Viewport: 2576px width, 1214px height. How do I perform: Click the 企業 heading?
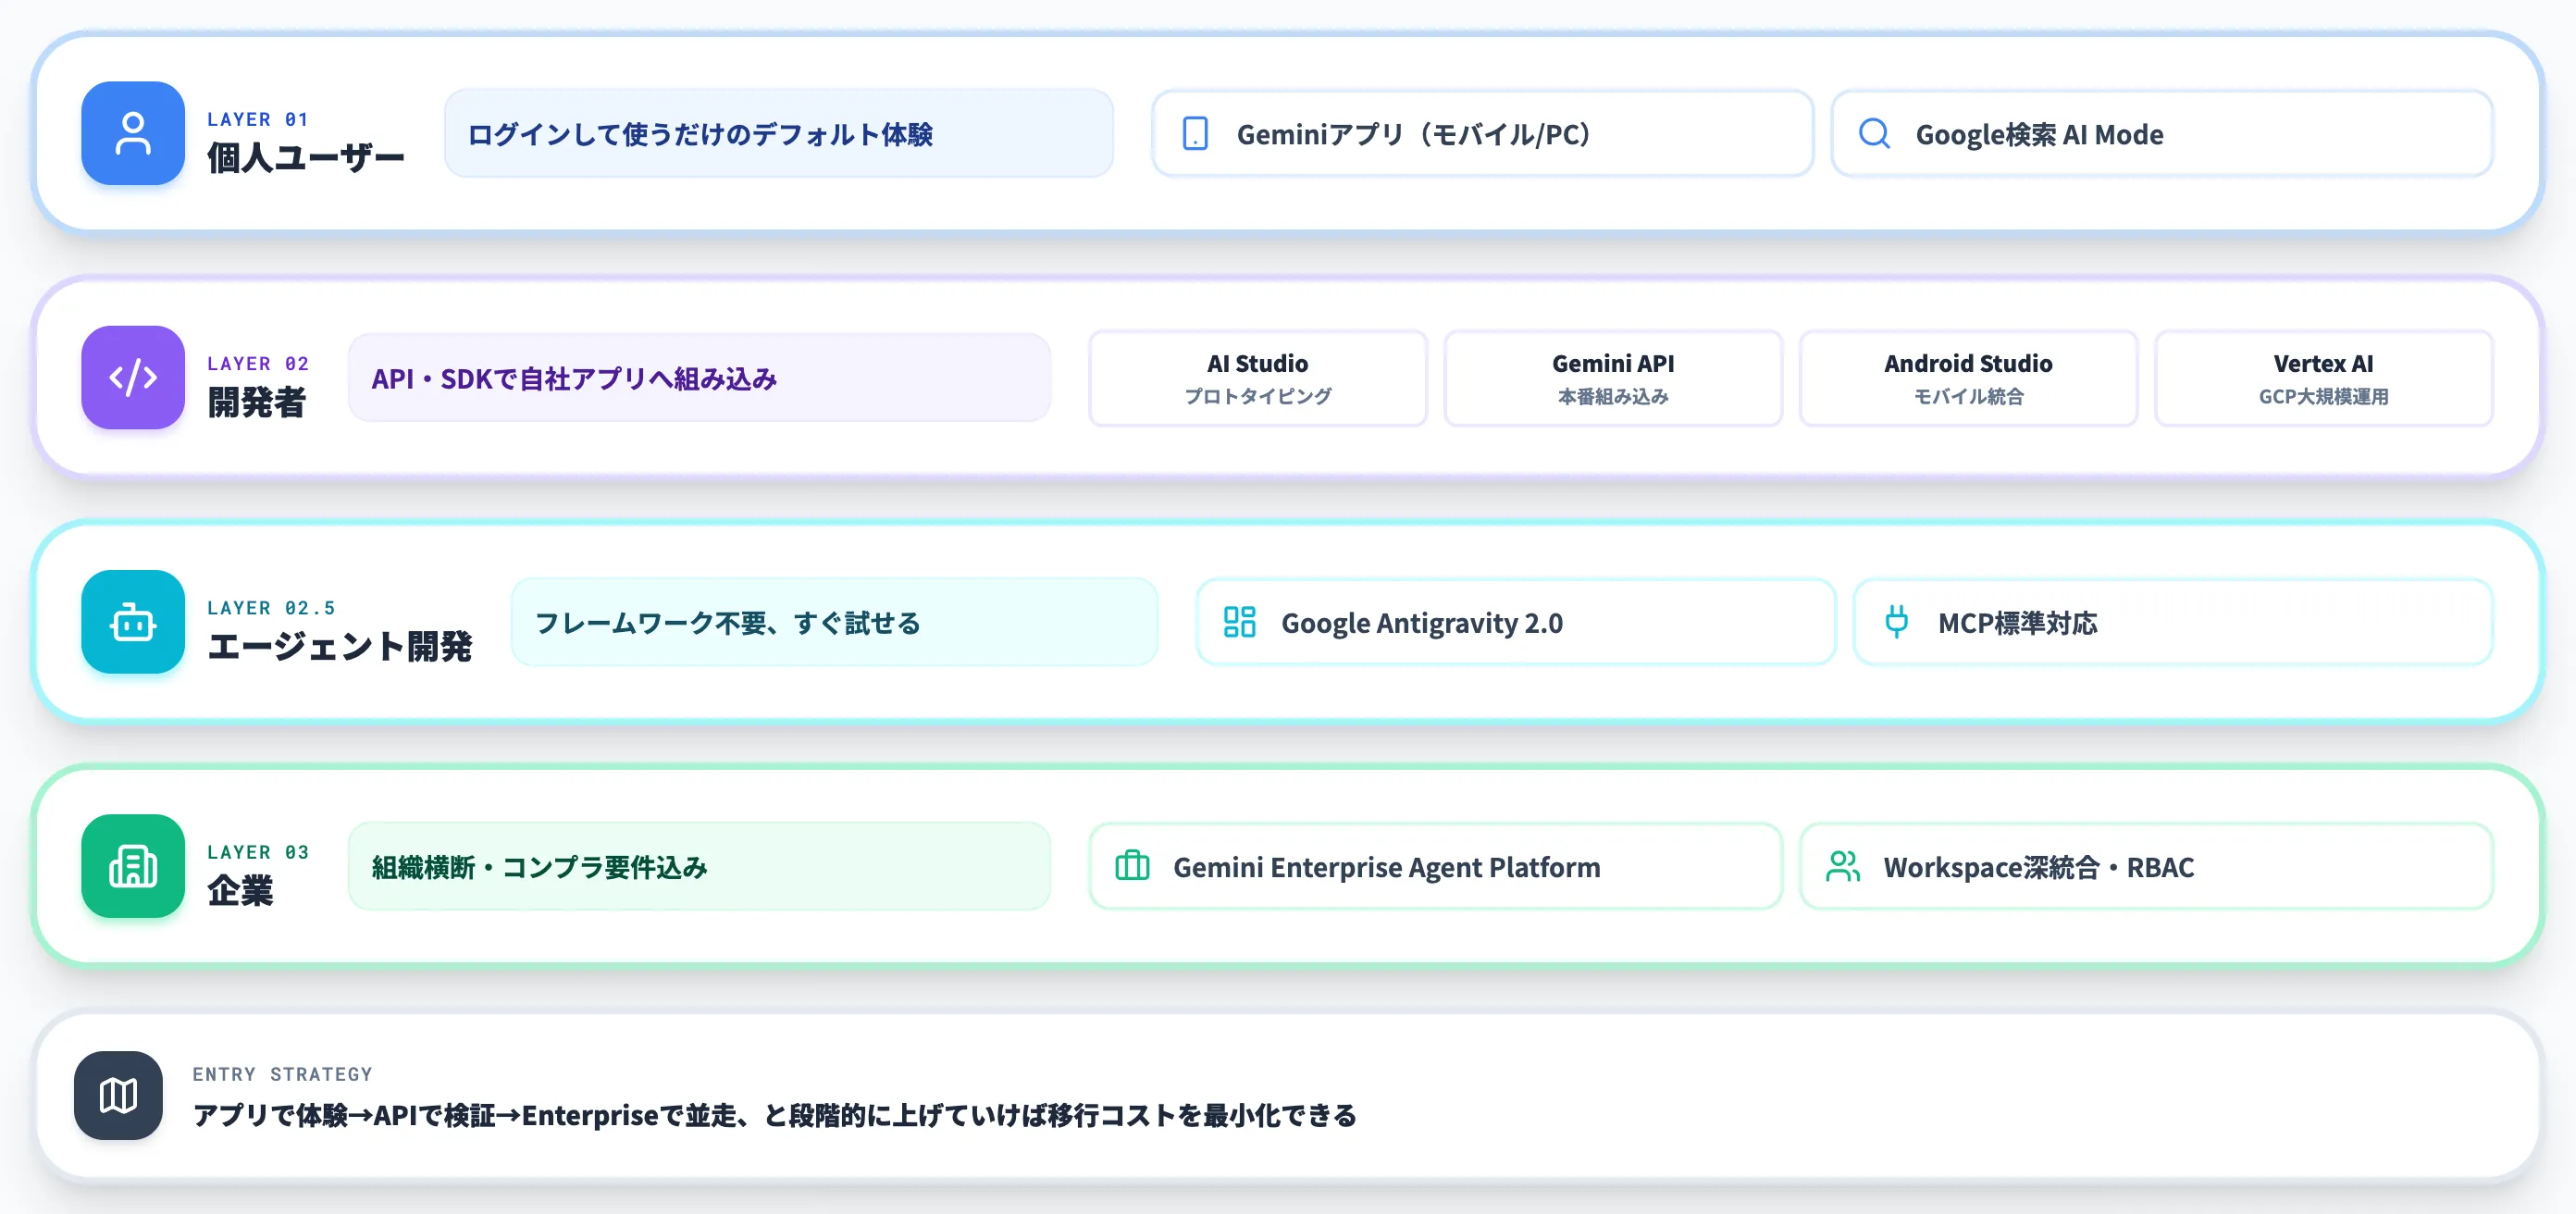click(240, 890)
